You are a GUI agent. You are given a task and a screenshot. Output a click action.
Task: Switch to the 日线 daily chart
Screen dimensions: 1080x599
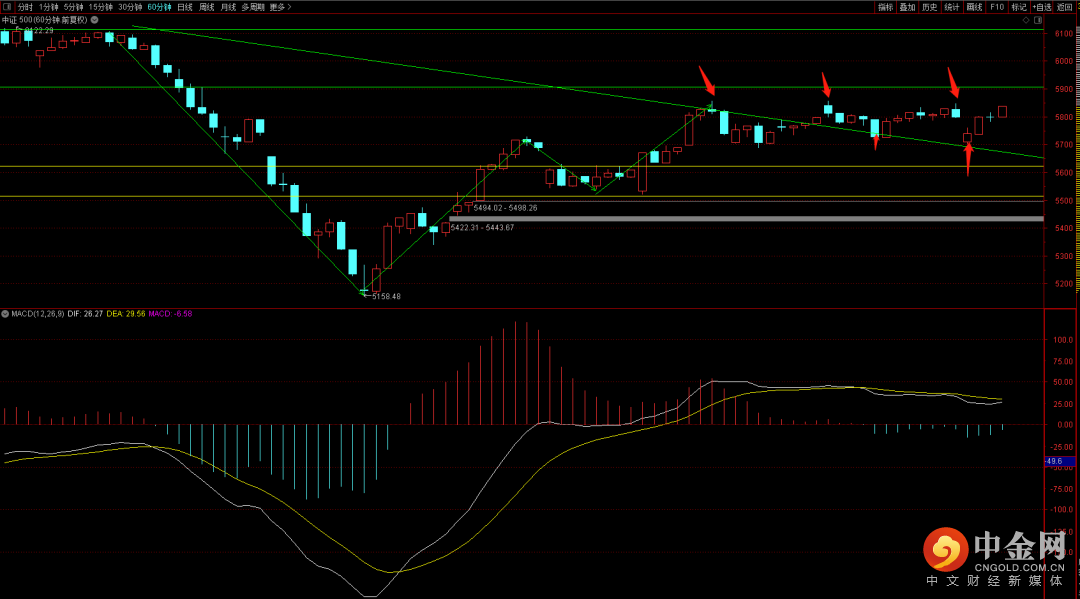tap(185, 7)
